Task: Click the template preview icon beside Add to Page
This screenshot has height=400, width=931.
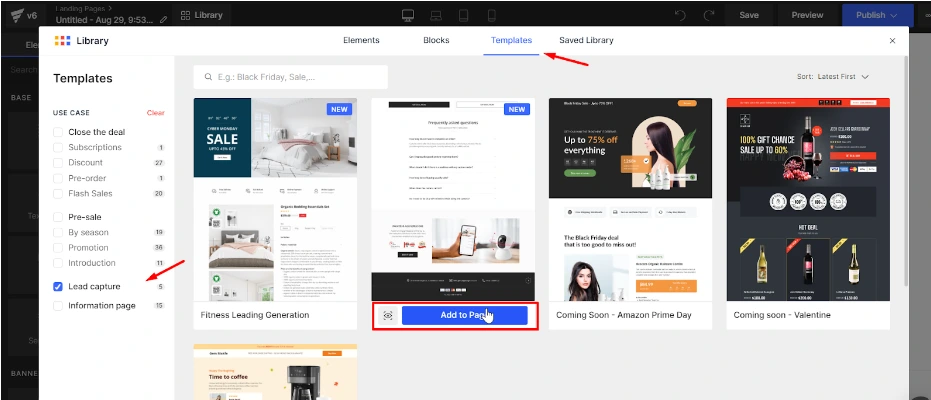Action: click(388, 315)
